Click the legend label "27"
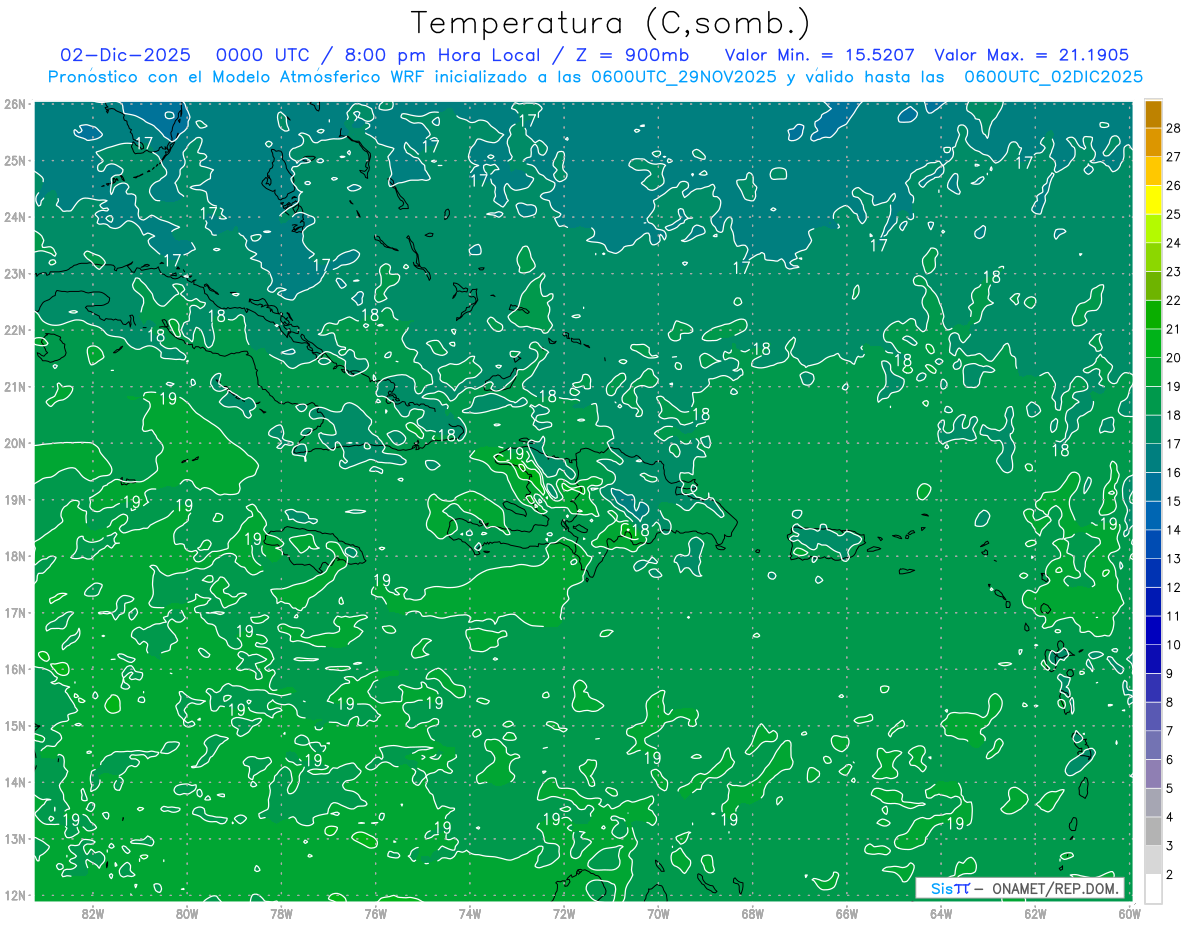The image size is (1200, 927). pos(1173,157)
